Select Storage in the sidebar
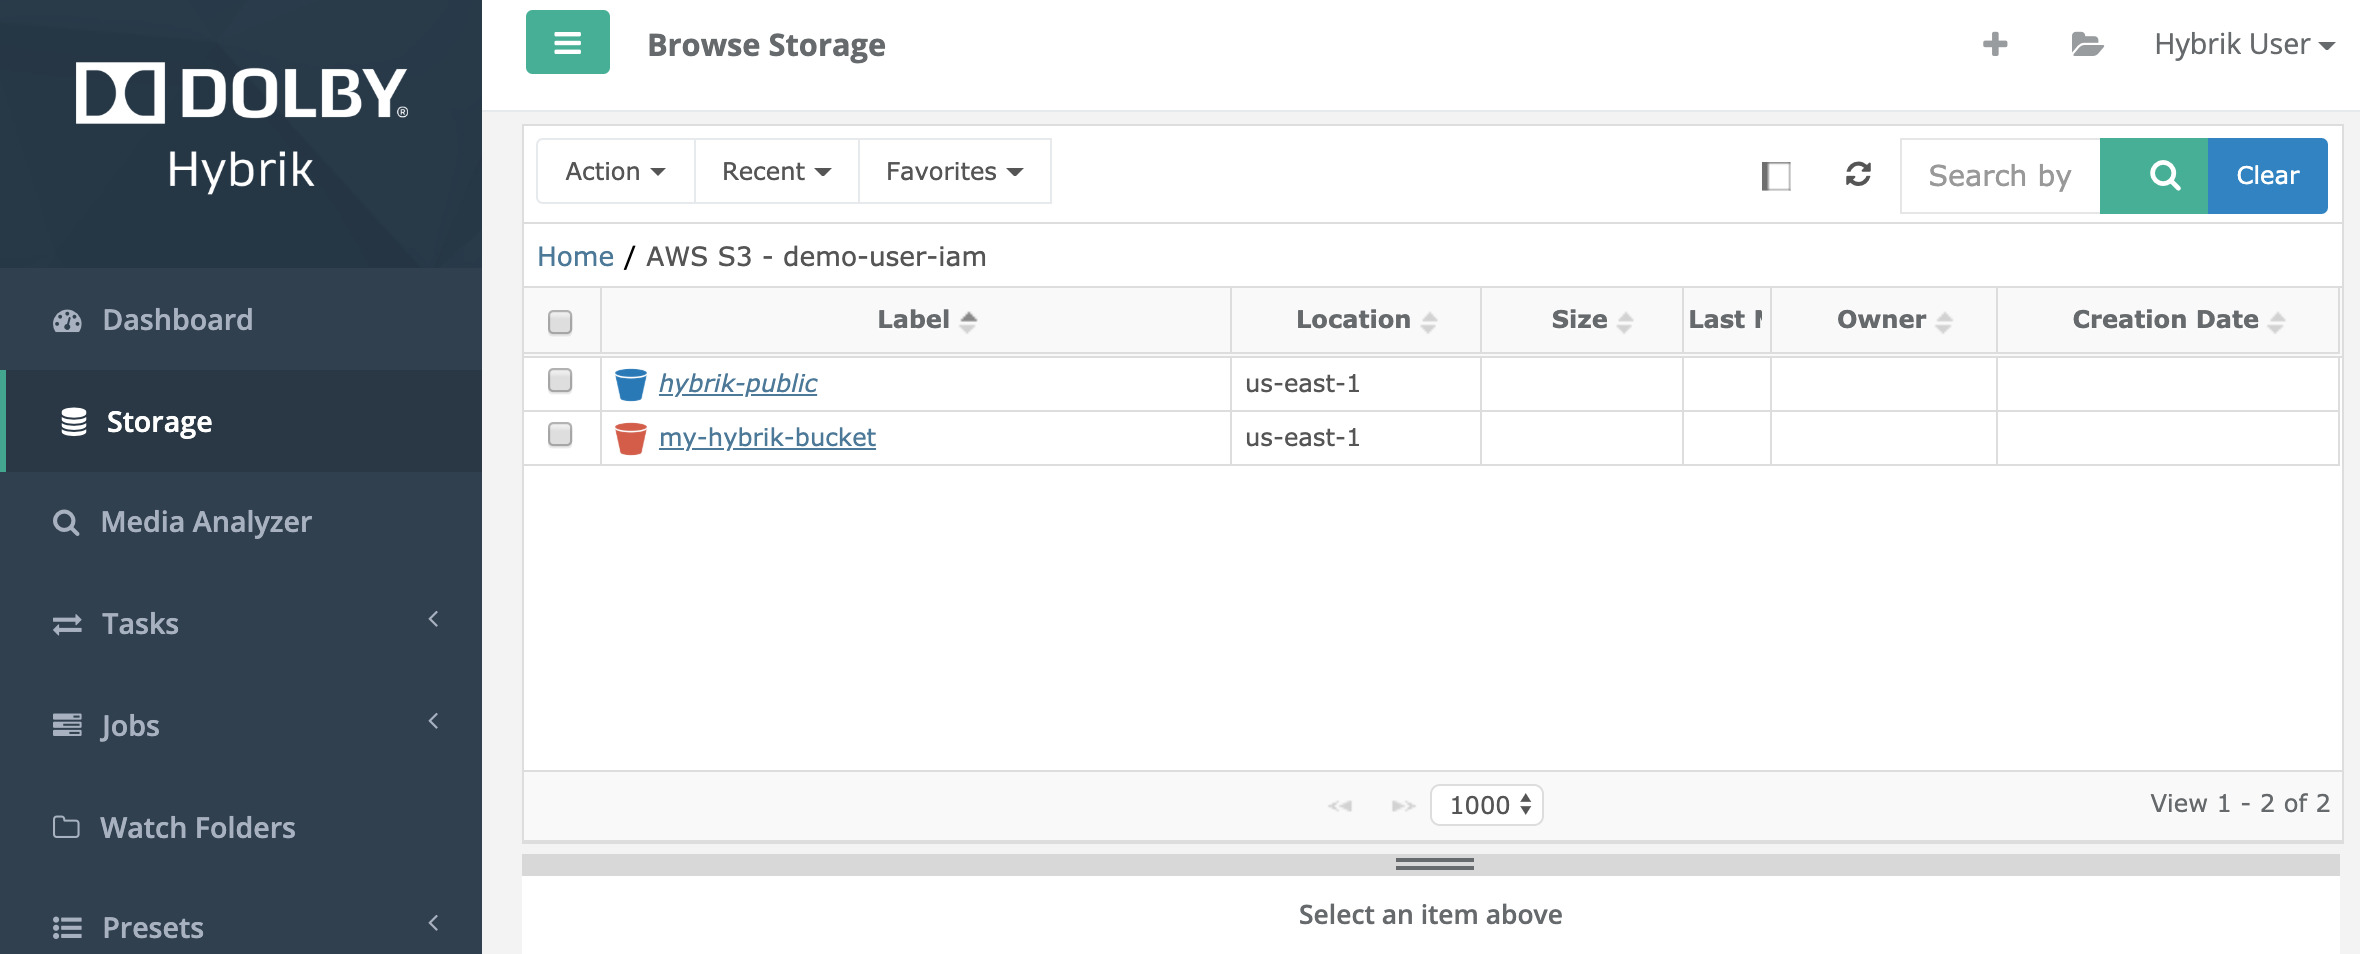This screenshot has height=954, width=2360. 241,421
